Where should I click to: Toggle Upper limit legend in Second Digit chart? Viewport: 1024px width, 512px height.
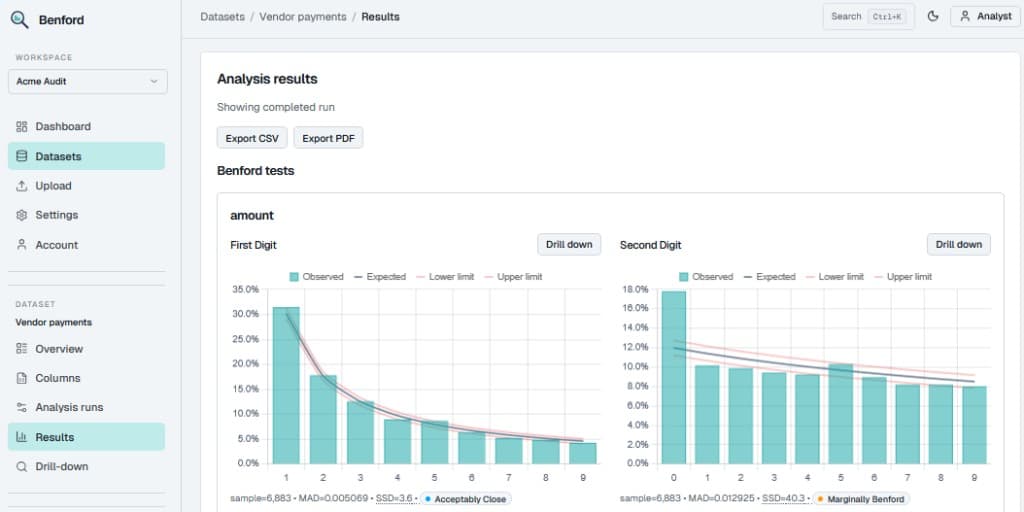coord(903,277)
